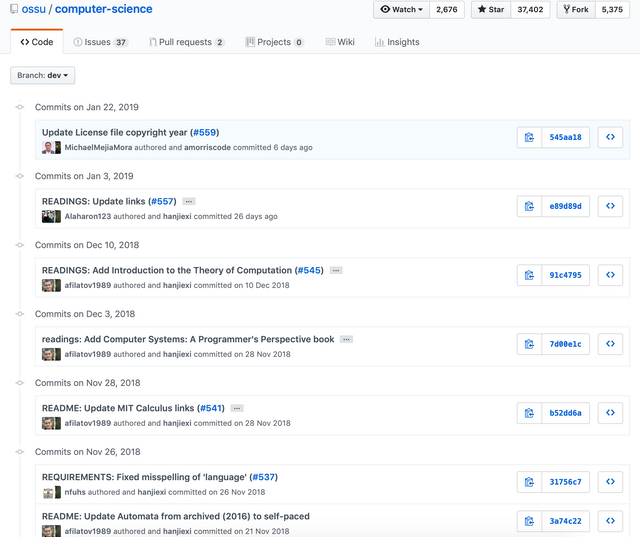
Task: Copy full SHA for commit e89d89d
Action: (529, 206)
